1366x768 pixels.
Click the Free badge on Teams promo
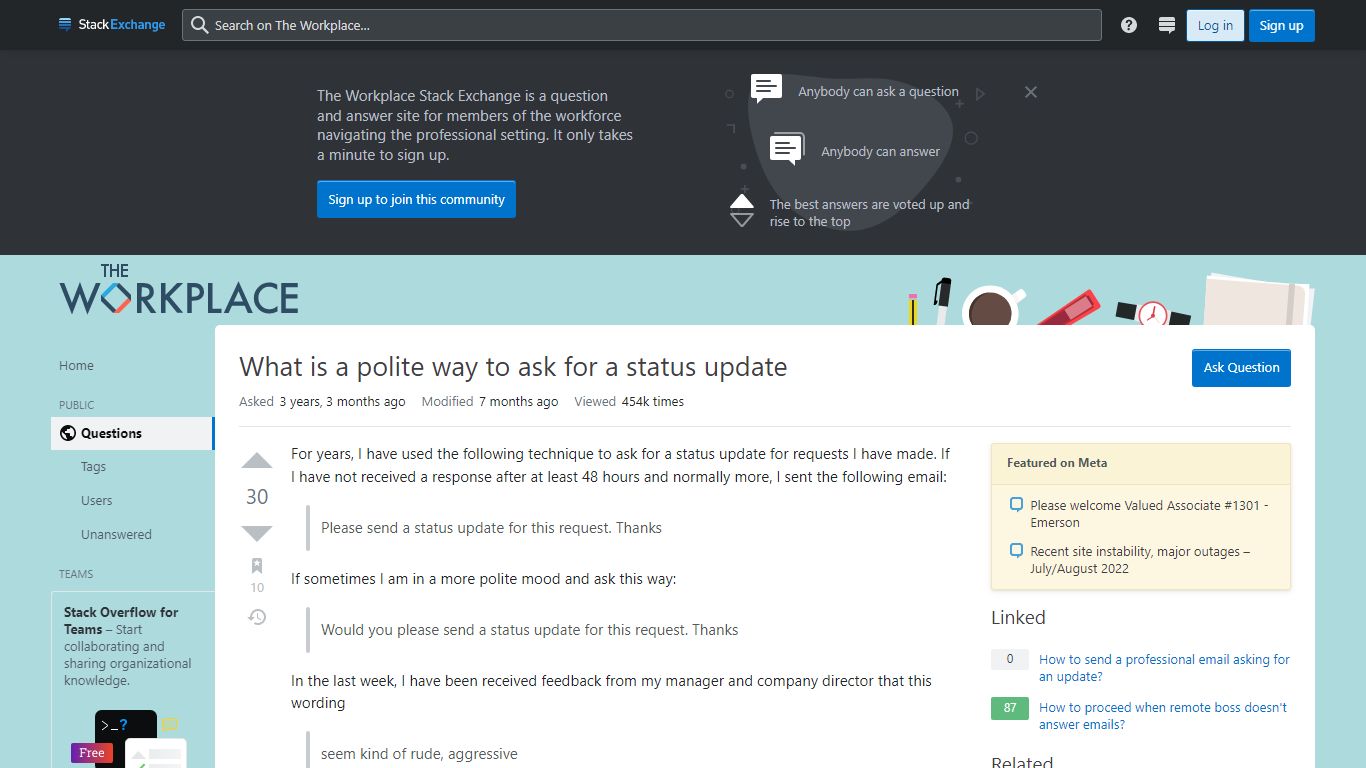coord(92,752)
